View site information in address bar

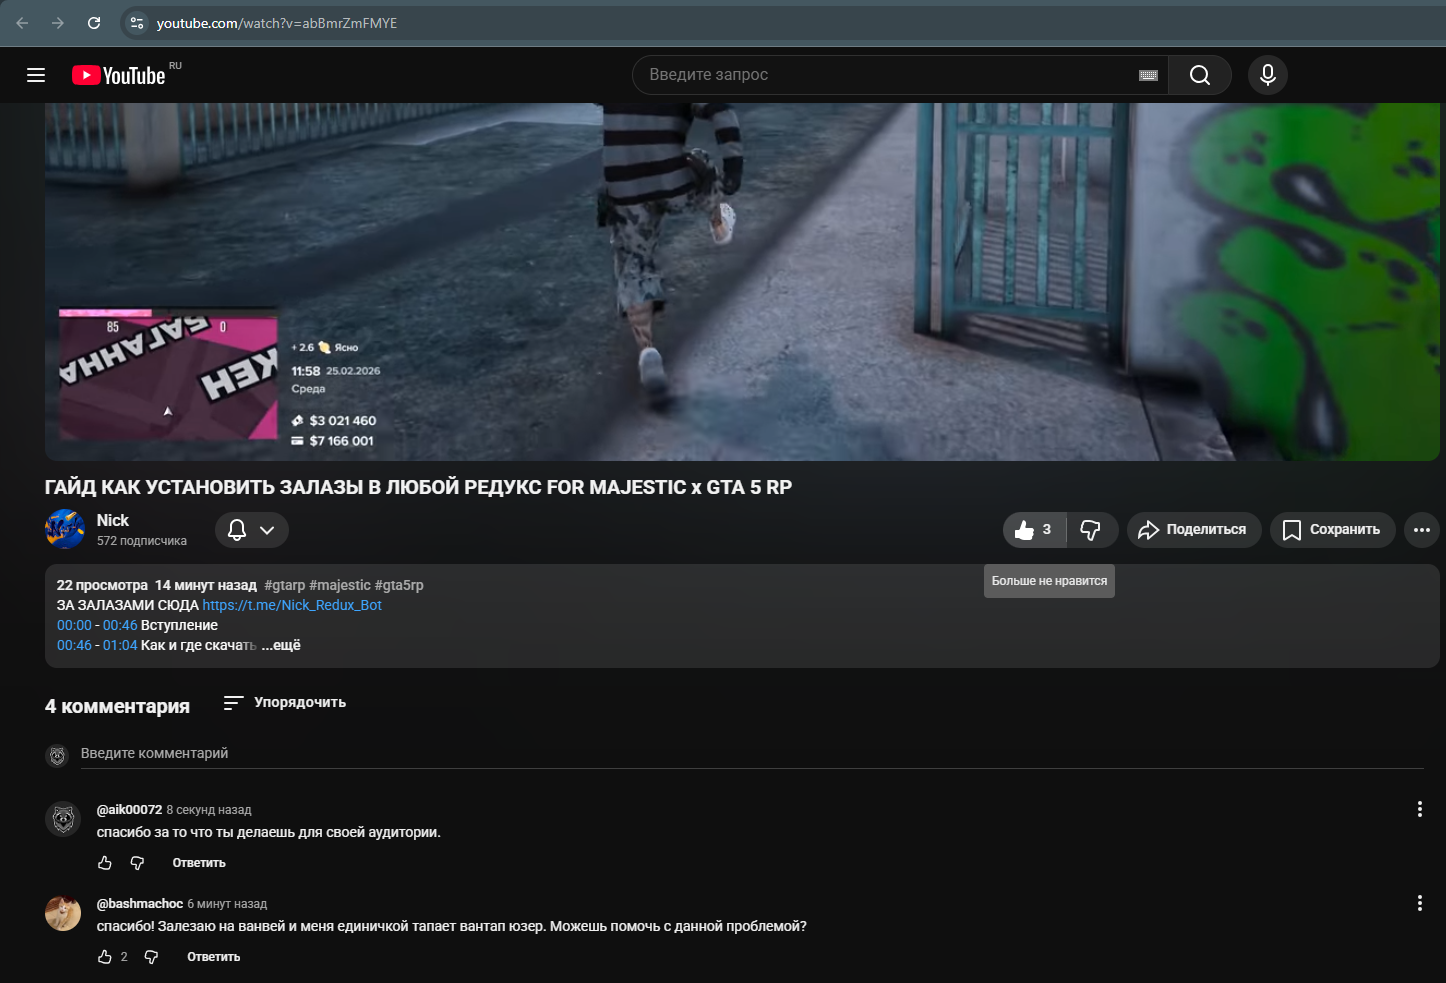point(137,23)
